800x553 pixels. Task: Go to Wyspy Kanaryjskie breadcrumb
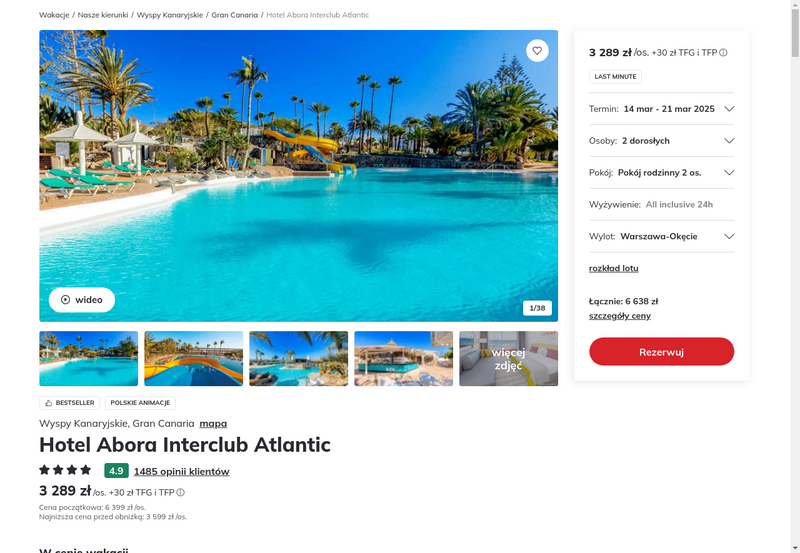[x=170, y=15]
